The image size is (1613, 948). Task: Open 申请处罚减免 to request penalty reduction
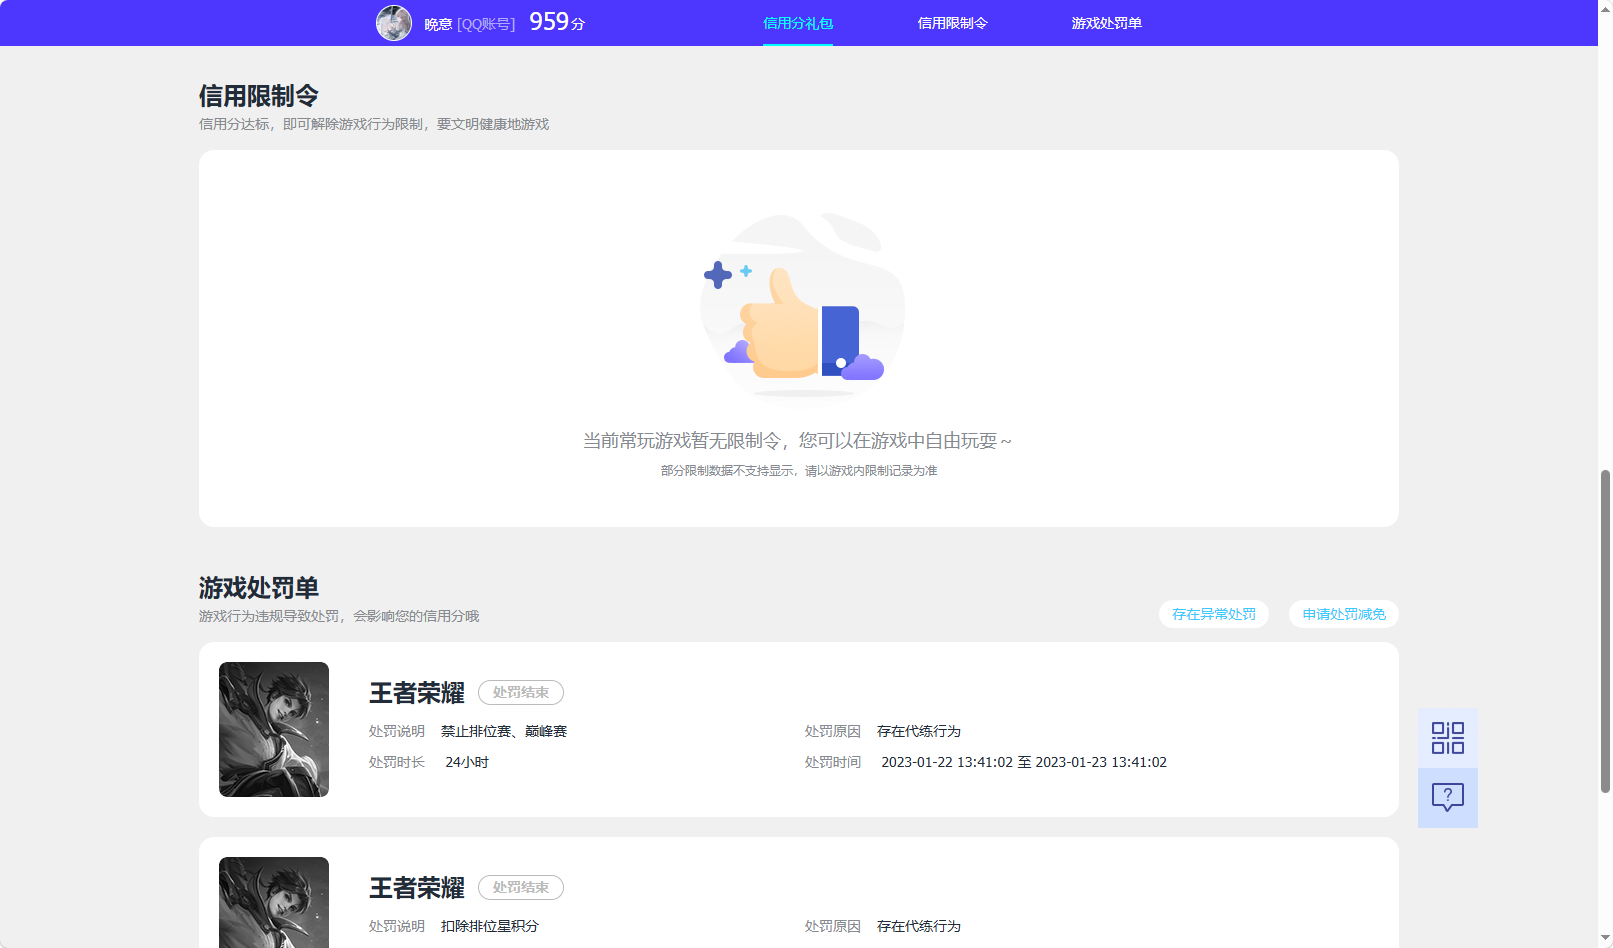[x=1343, y=614]
